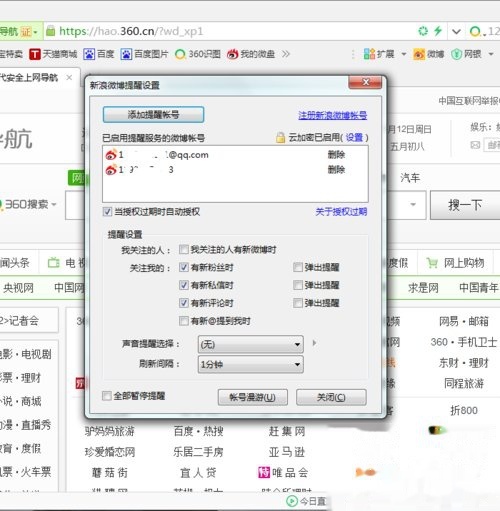Open the 注册新浪微博帐号 link

pos(332,115)
